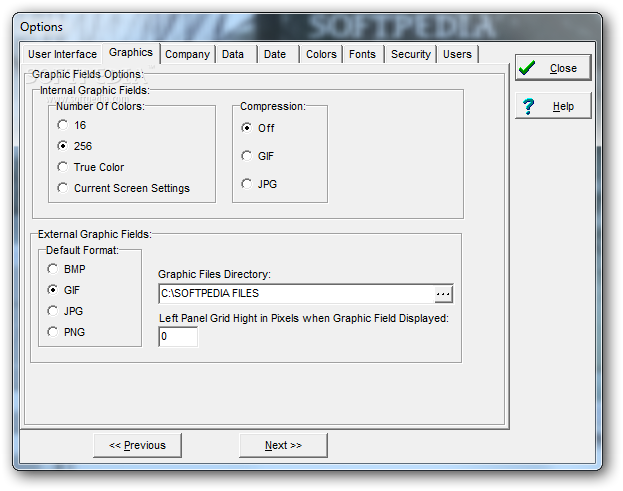The width and height of the screenshot is (623, 491).
Task: Click the Next >> button
Action: (x=283, y=445)
